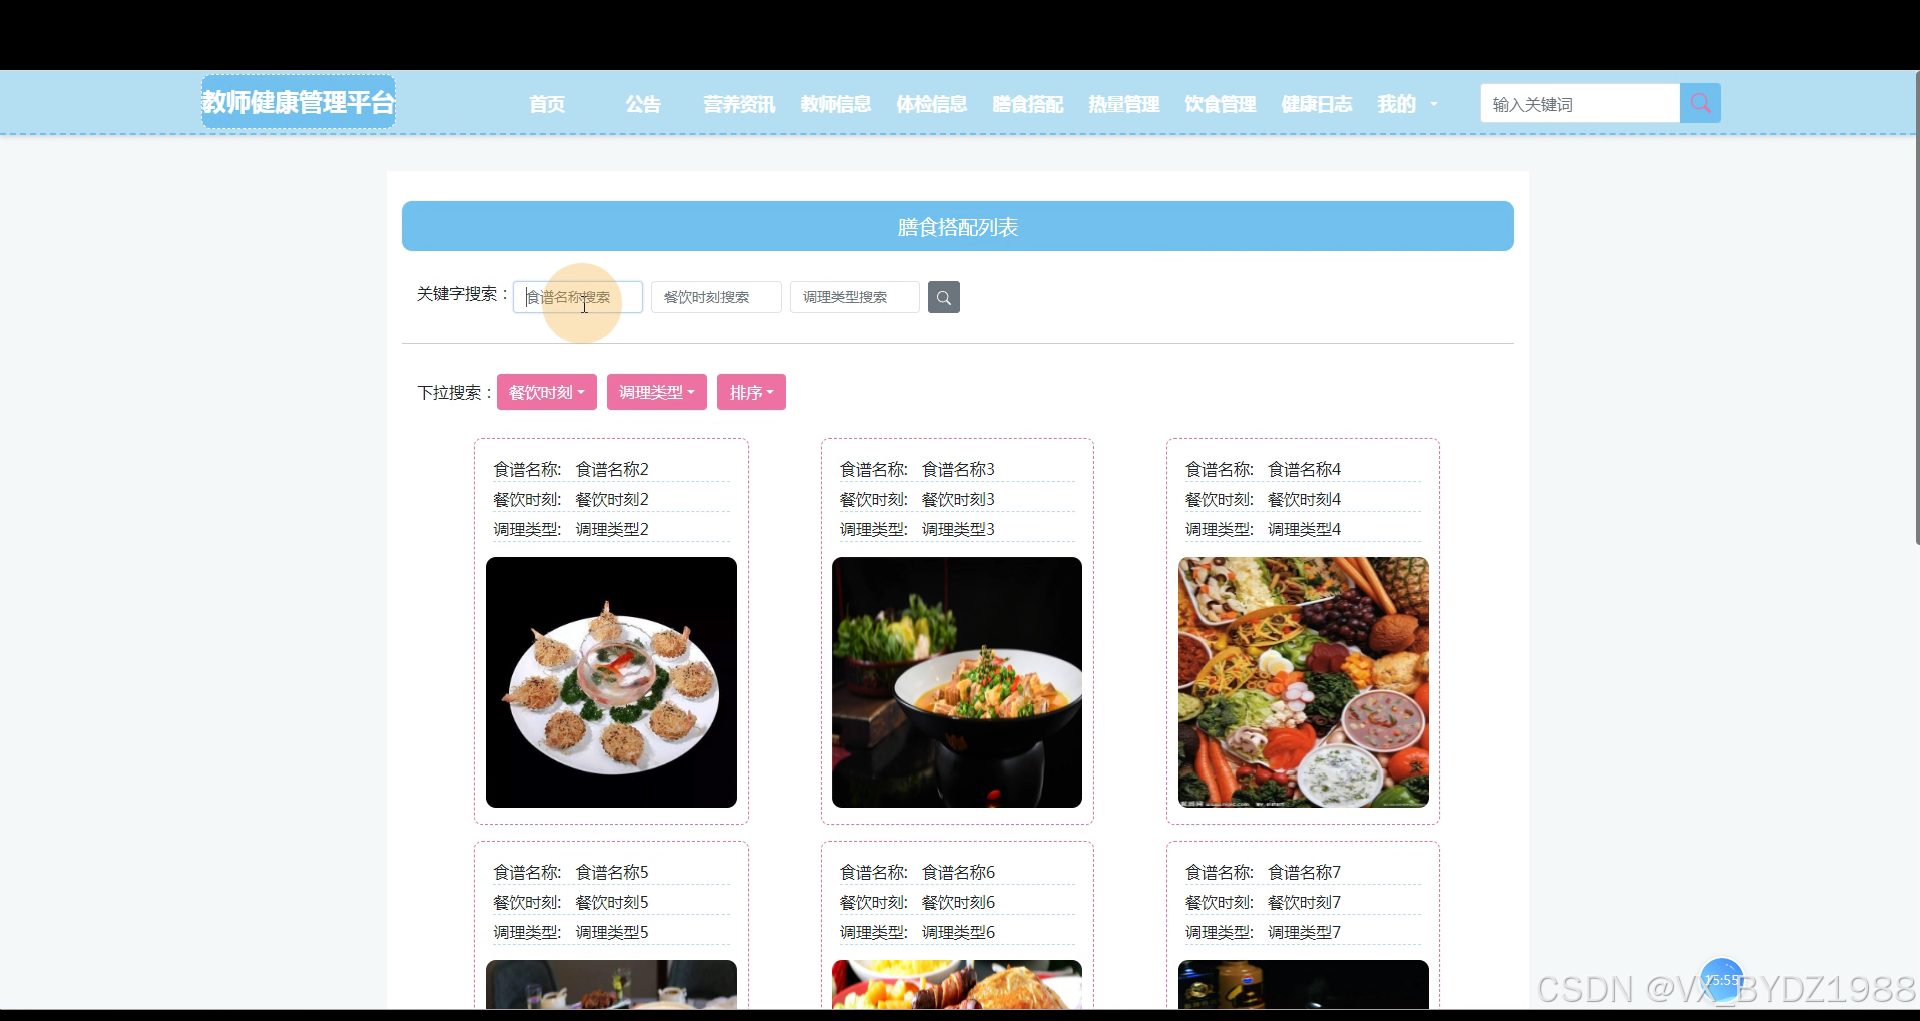Open 教师信息 in the navigation bar

835,104
